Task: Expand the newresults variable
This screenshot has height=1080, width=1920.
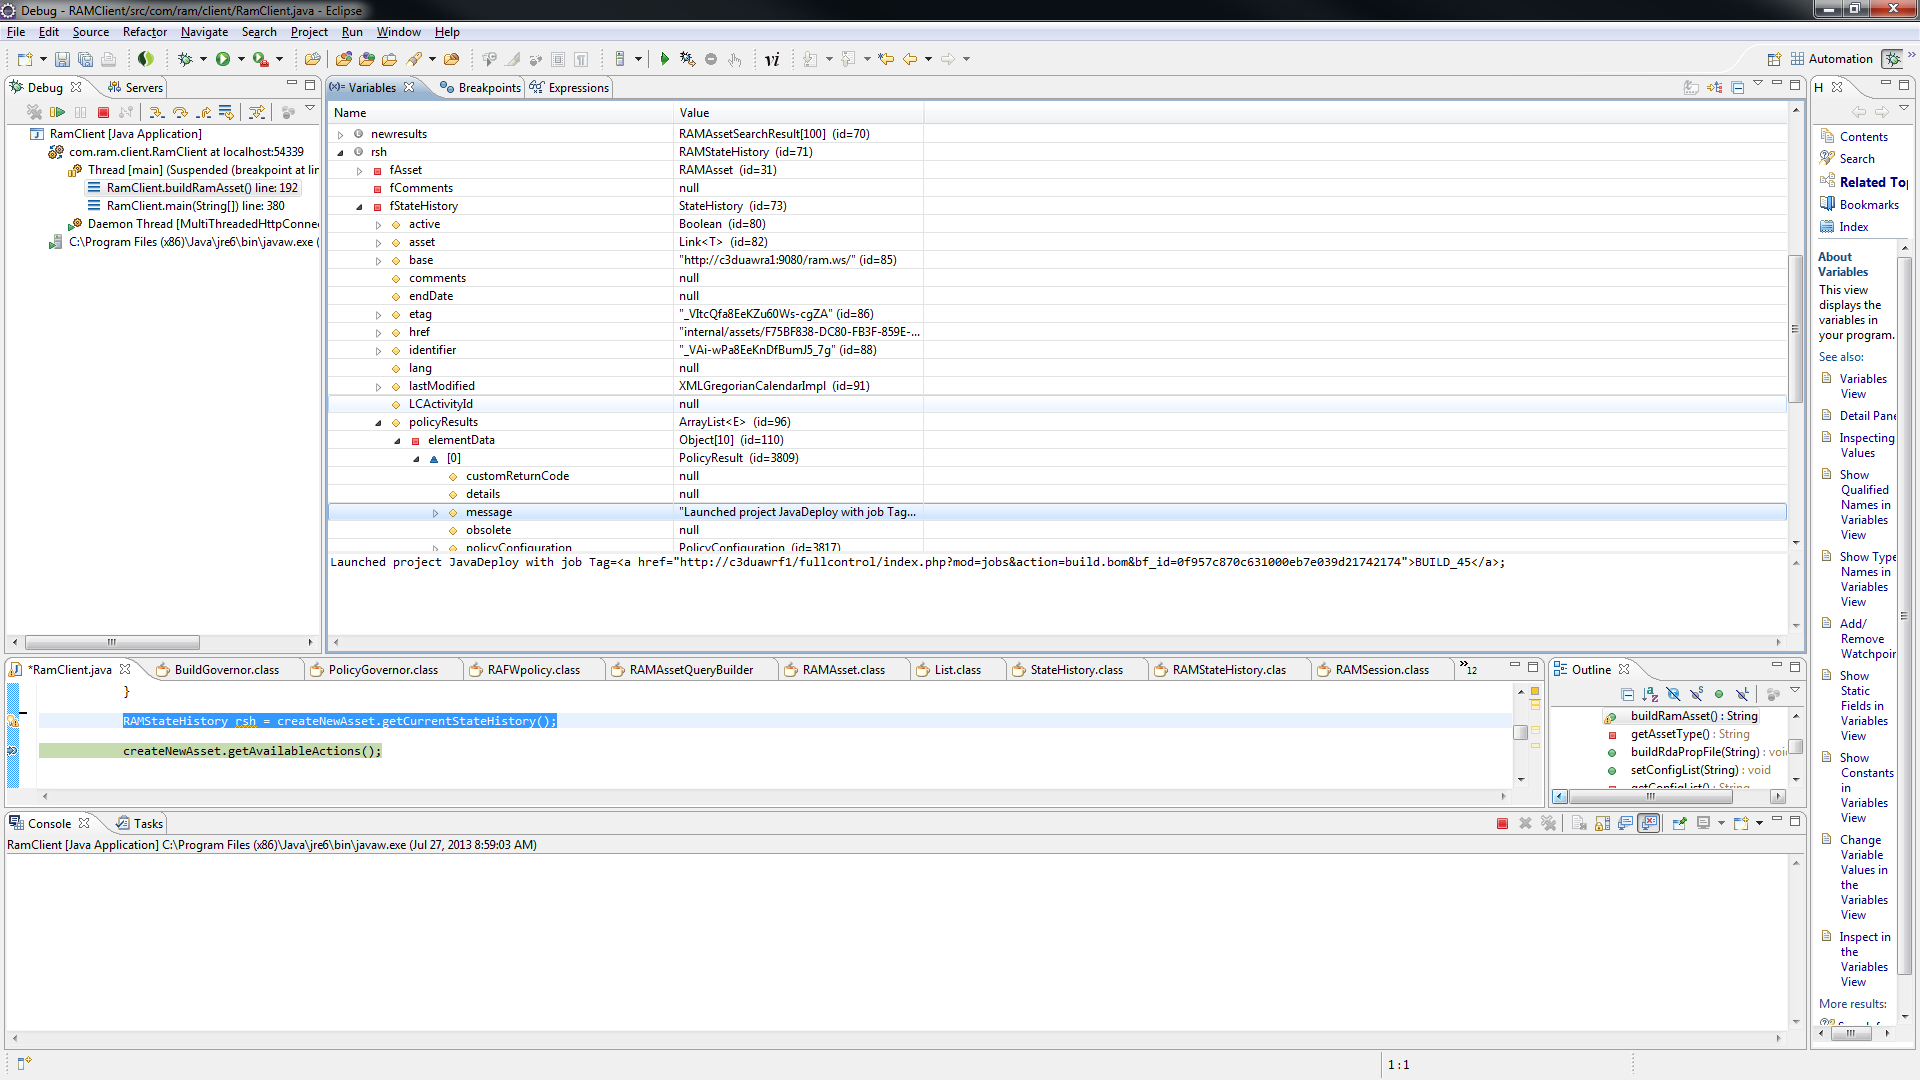Action: point(340,135)
